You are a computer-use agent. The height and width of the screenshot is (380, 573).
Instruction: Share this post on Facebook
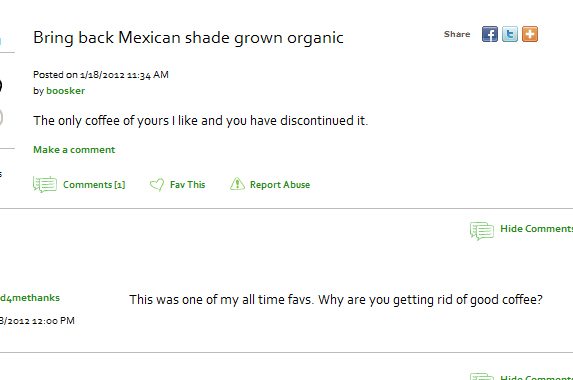point(490,34)
